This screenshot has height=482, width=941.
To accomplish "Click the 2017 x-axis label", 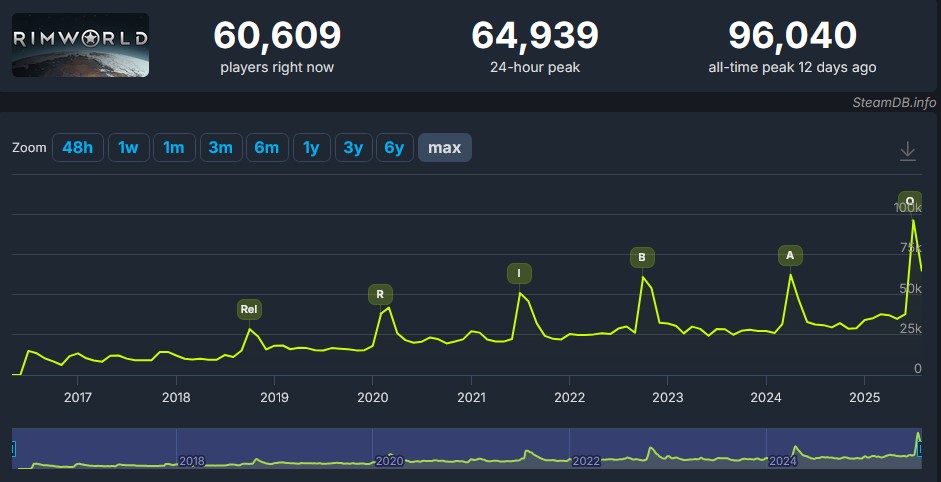I will (x=78, y=397).
